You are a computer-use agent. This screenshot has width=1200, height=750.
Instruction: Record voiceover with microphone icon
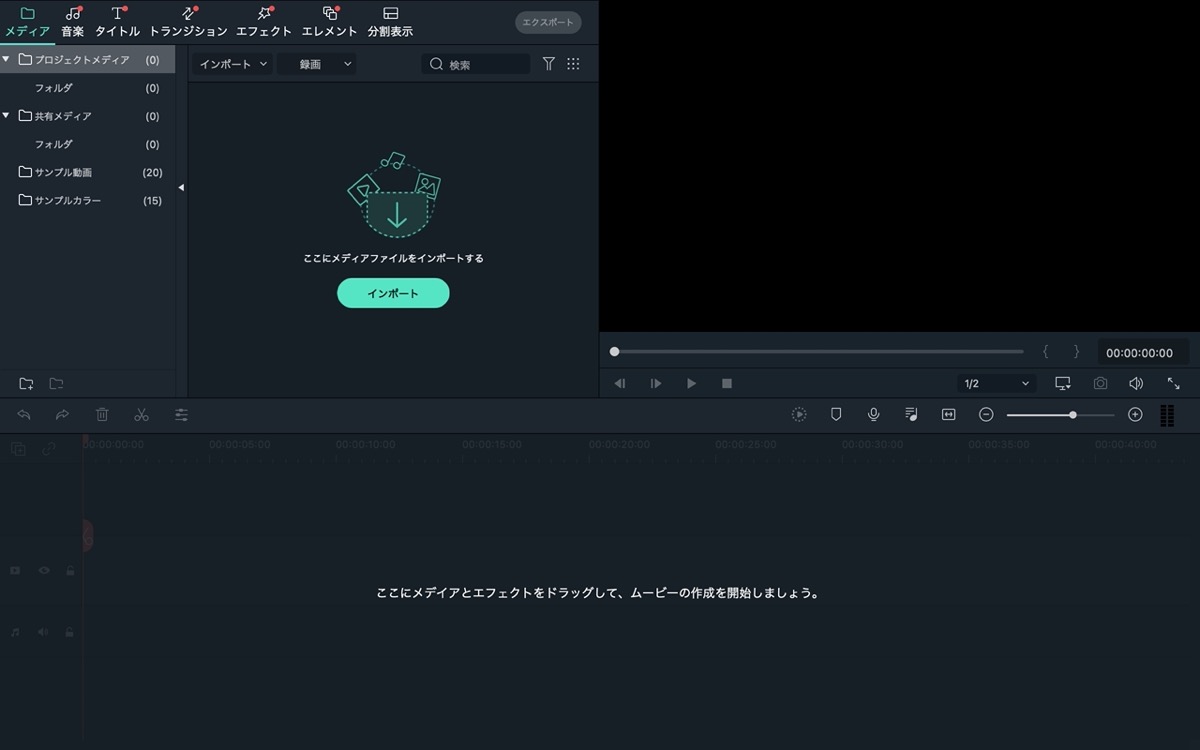pyautogui.click(x=874, y=414)
